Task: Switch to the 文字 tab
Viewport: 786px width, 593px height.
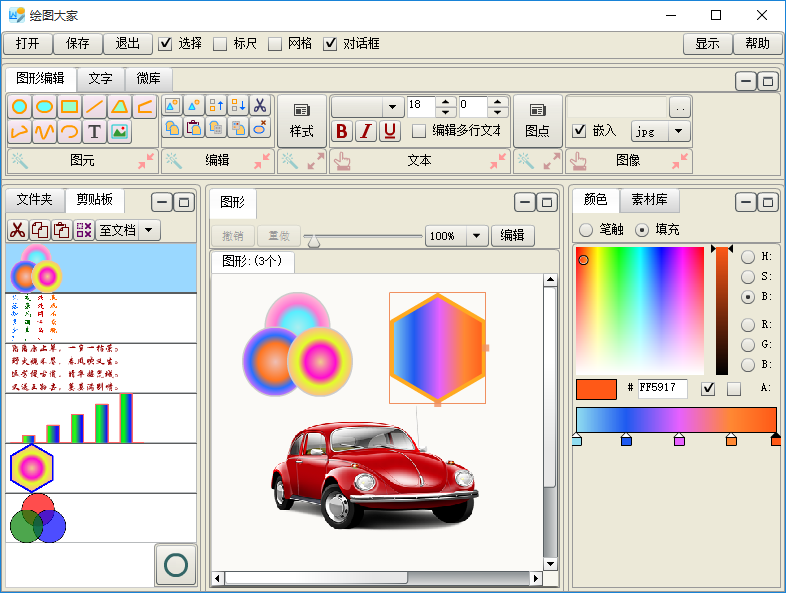Action: (100, 78)
